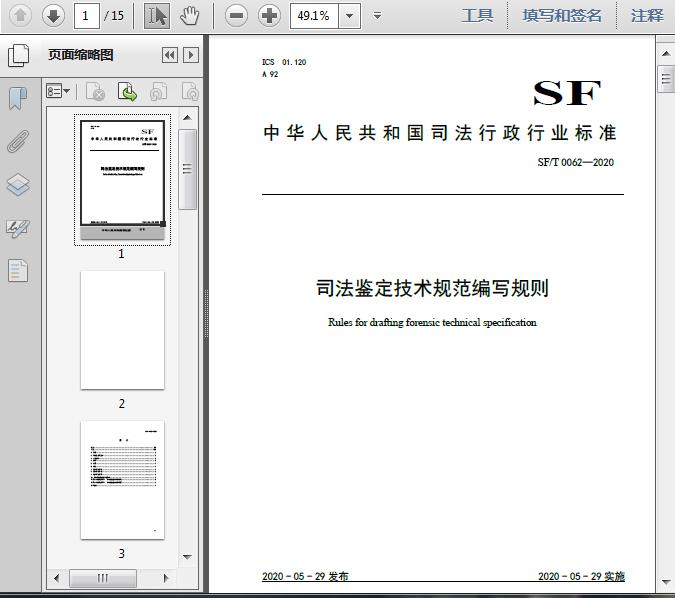
Task: Zoom out with the minus button
Action: 236,15
